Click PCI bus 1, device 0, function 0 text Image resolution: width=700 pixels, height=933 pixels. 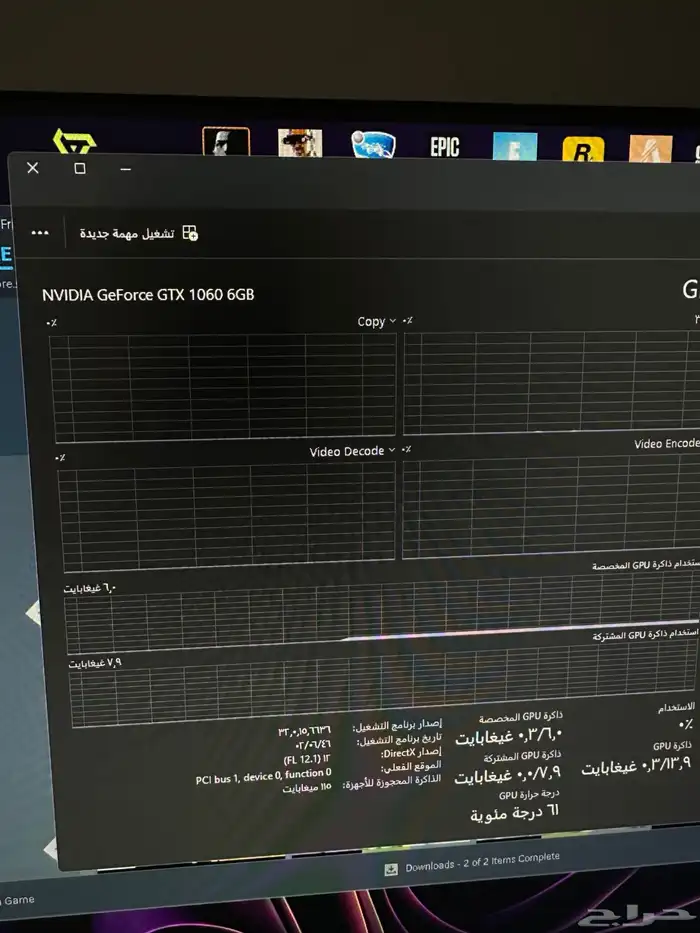click(x=264, y=775)
